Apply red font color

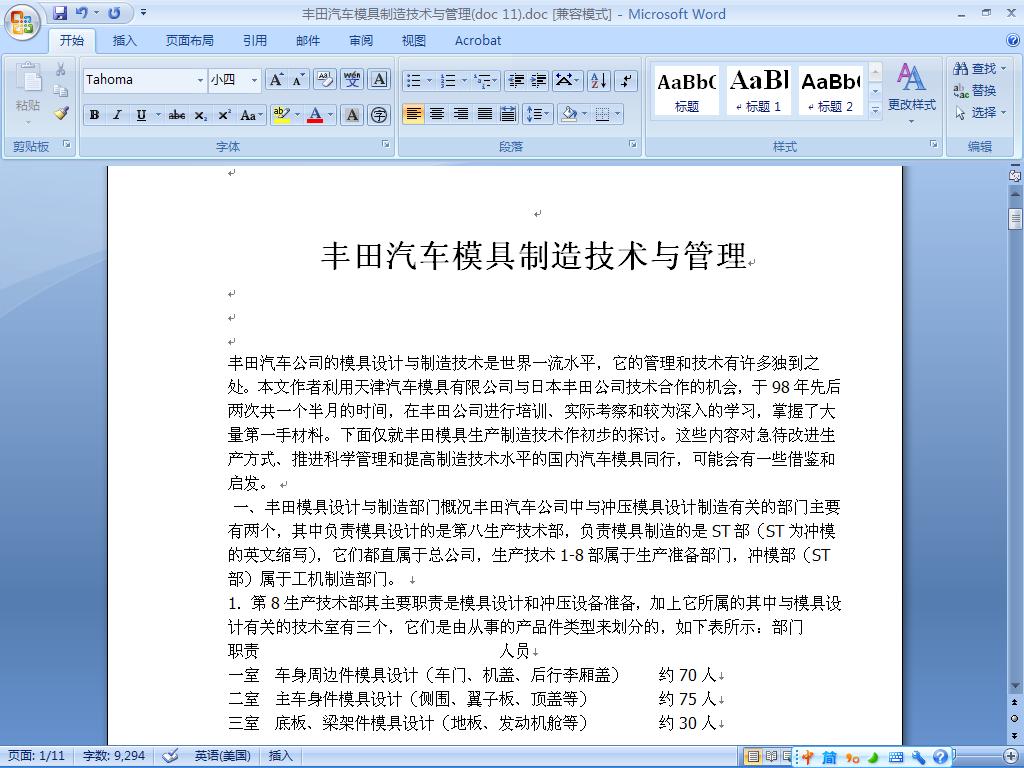tap(315, 116)
